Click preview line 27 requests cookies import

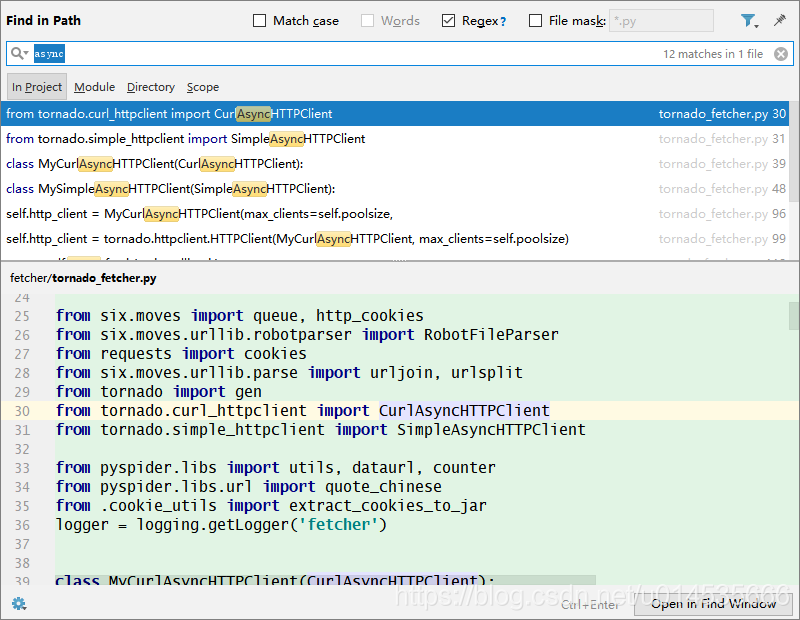(x=181, y=353)
